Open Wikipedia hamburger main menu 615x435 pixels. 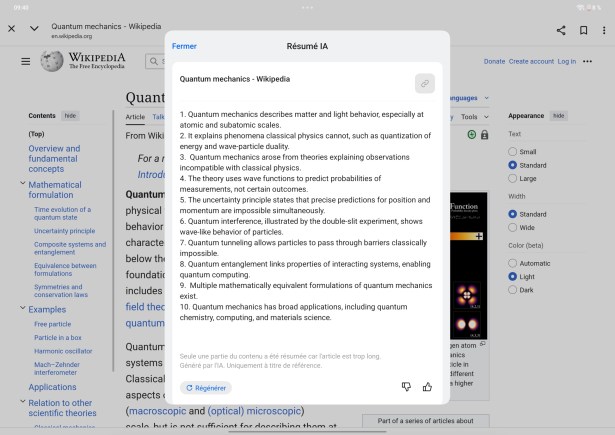click(25, 62)
